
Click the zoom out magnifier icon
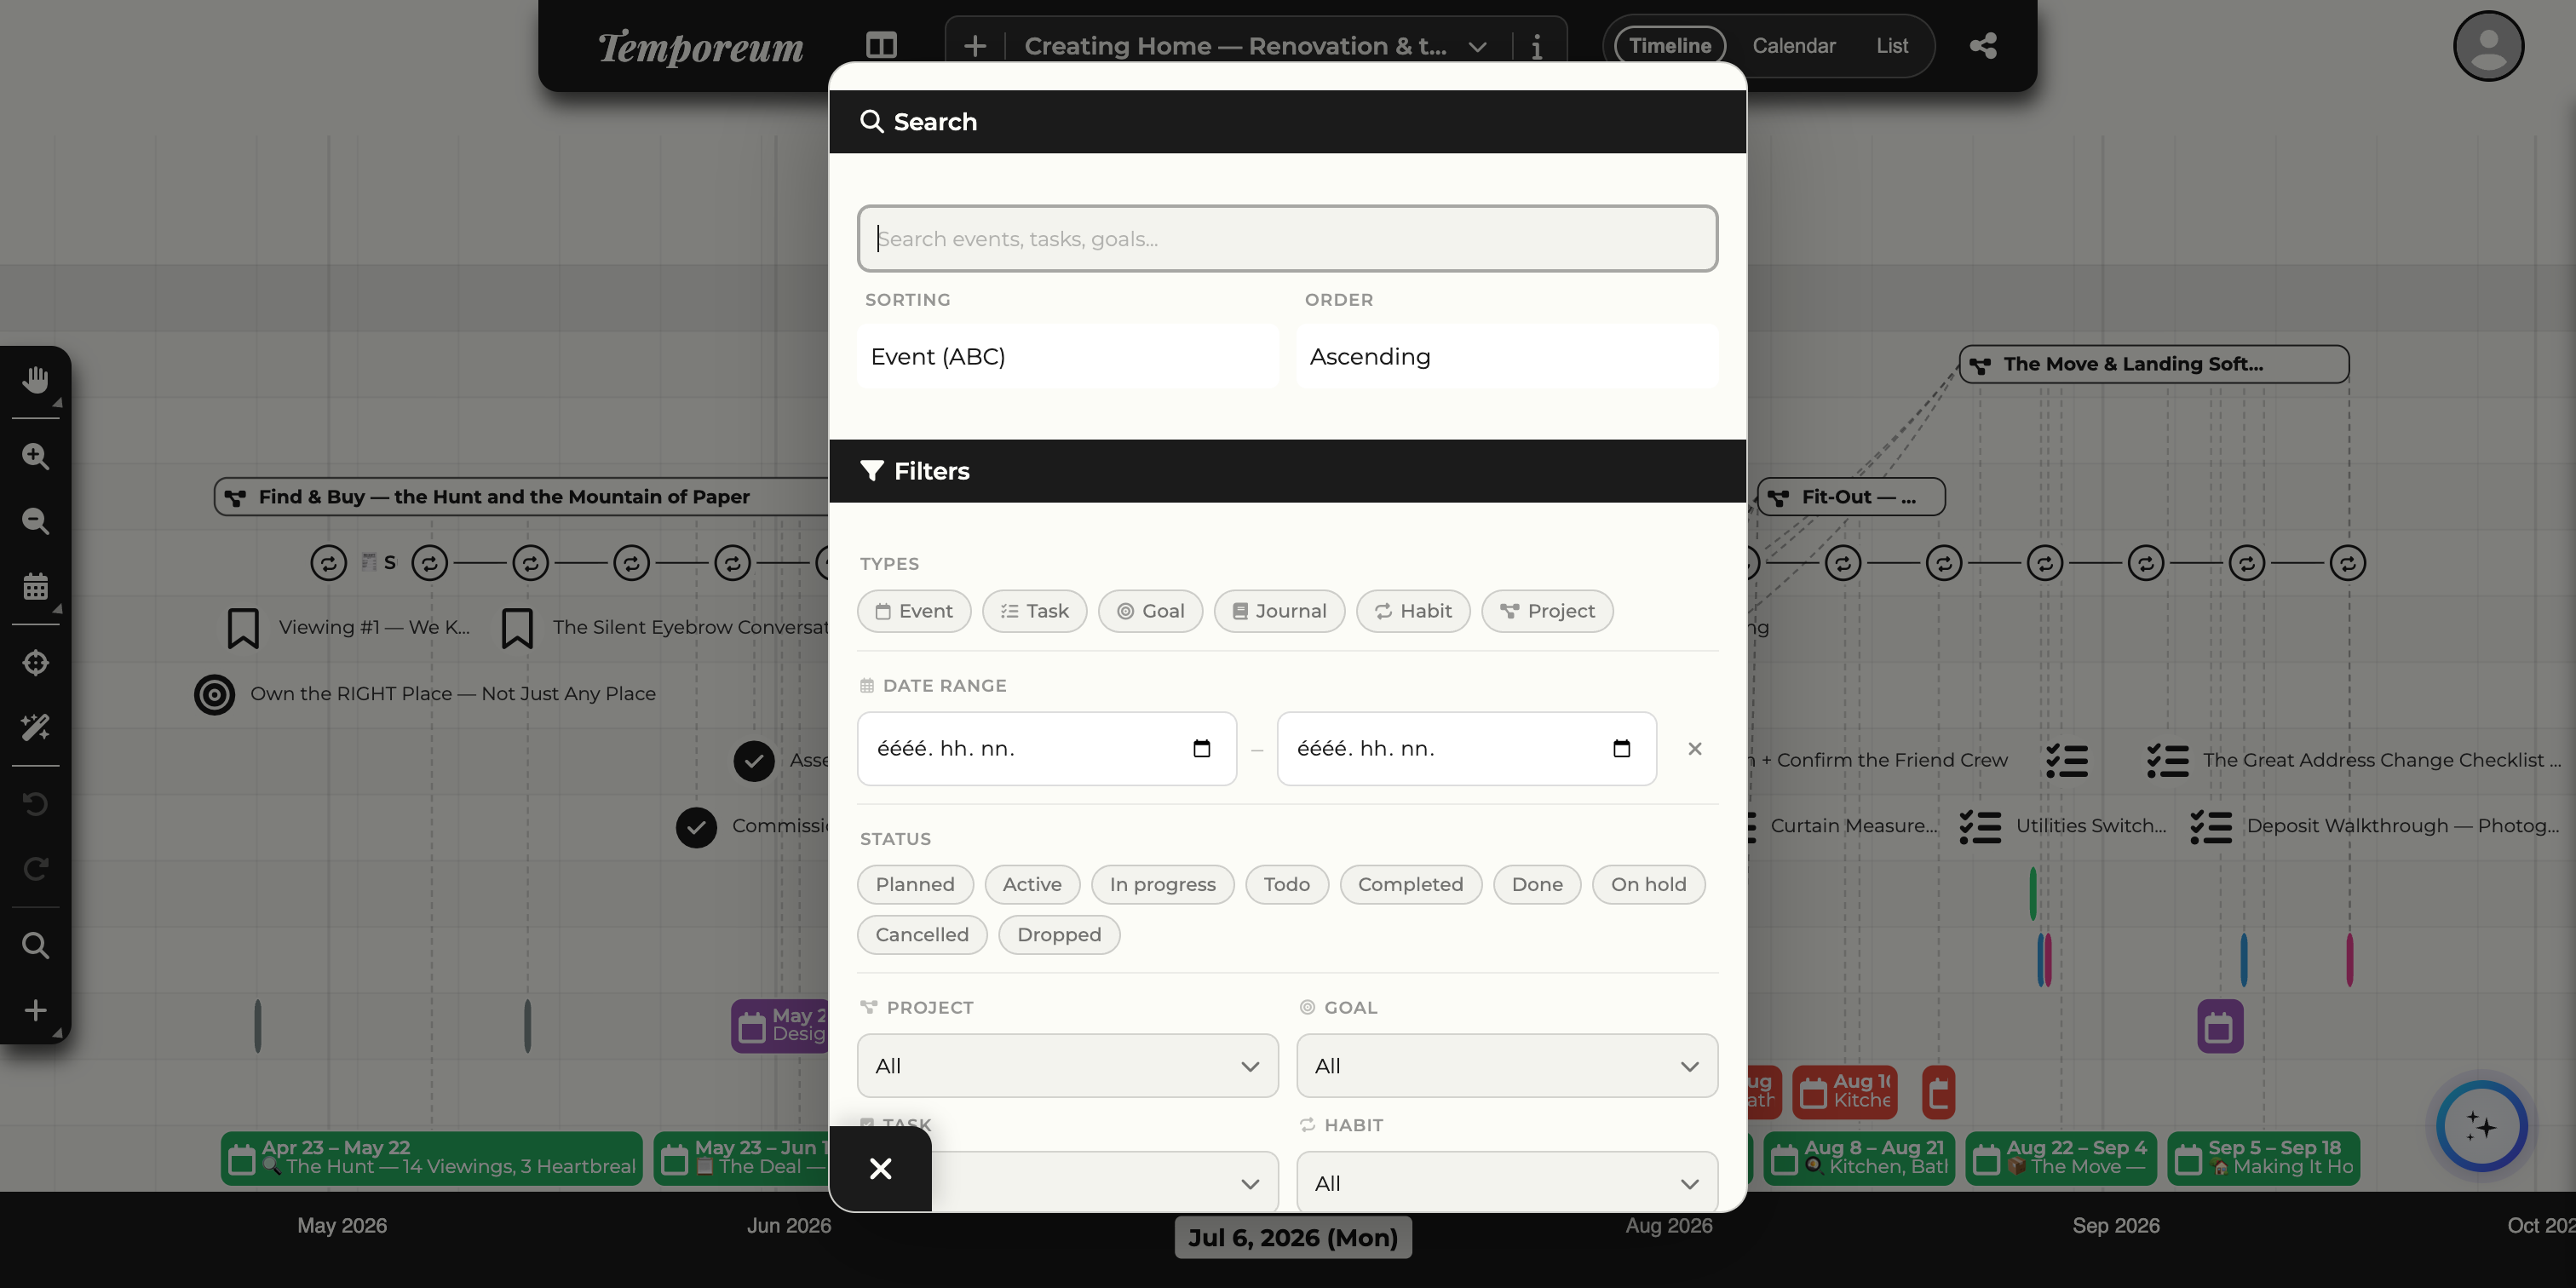click(x=36, y=521)
